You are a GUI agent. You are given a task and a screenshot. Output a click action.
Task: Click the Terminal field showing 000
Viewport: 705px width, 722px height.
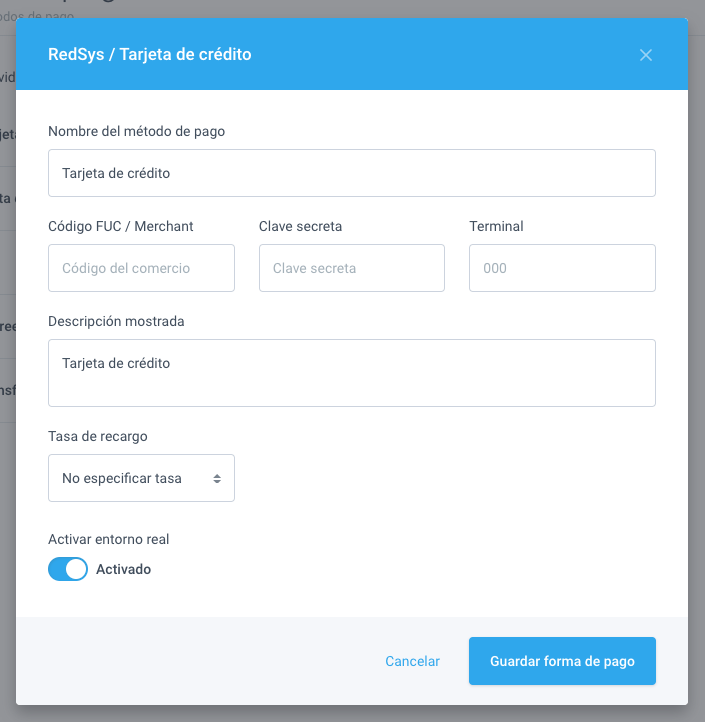tap(562, 268)
